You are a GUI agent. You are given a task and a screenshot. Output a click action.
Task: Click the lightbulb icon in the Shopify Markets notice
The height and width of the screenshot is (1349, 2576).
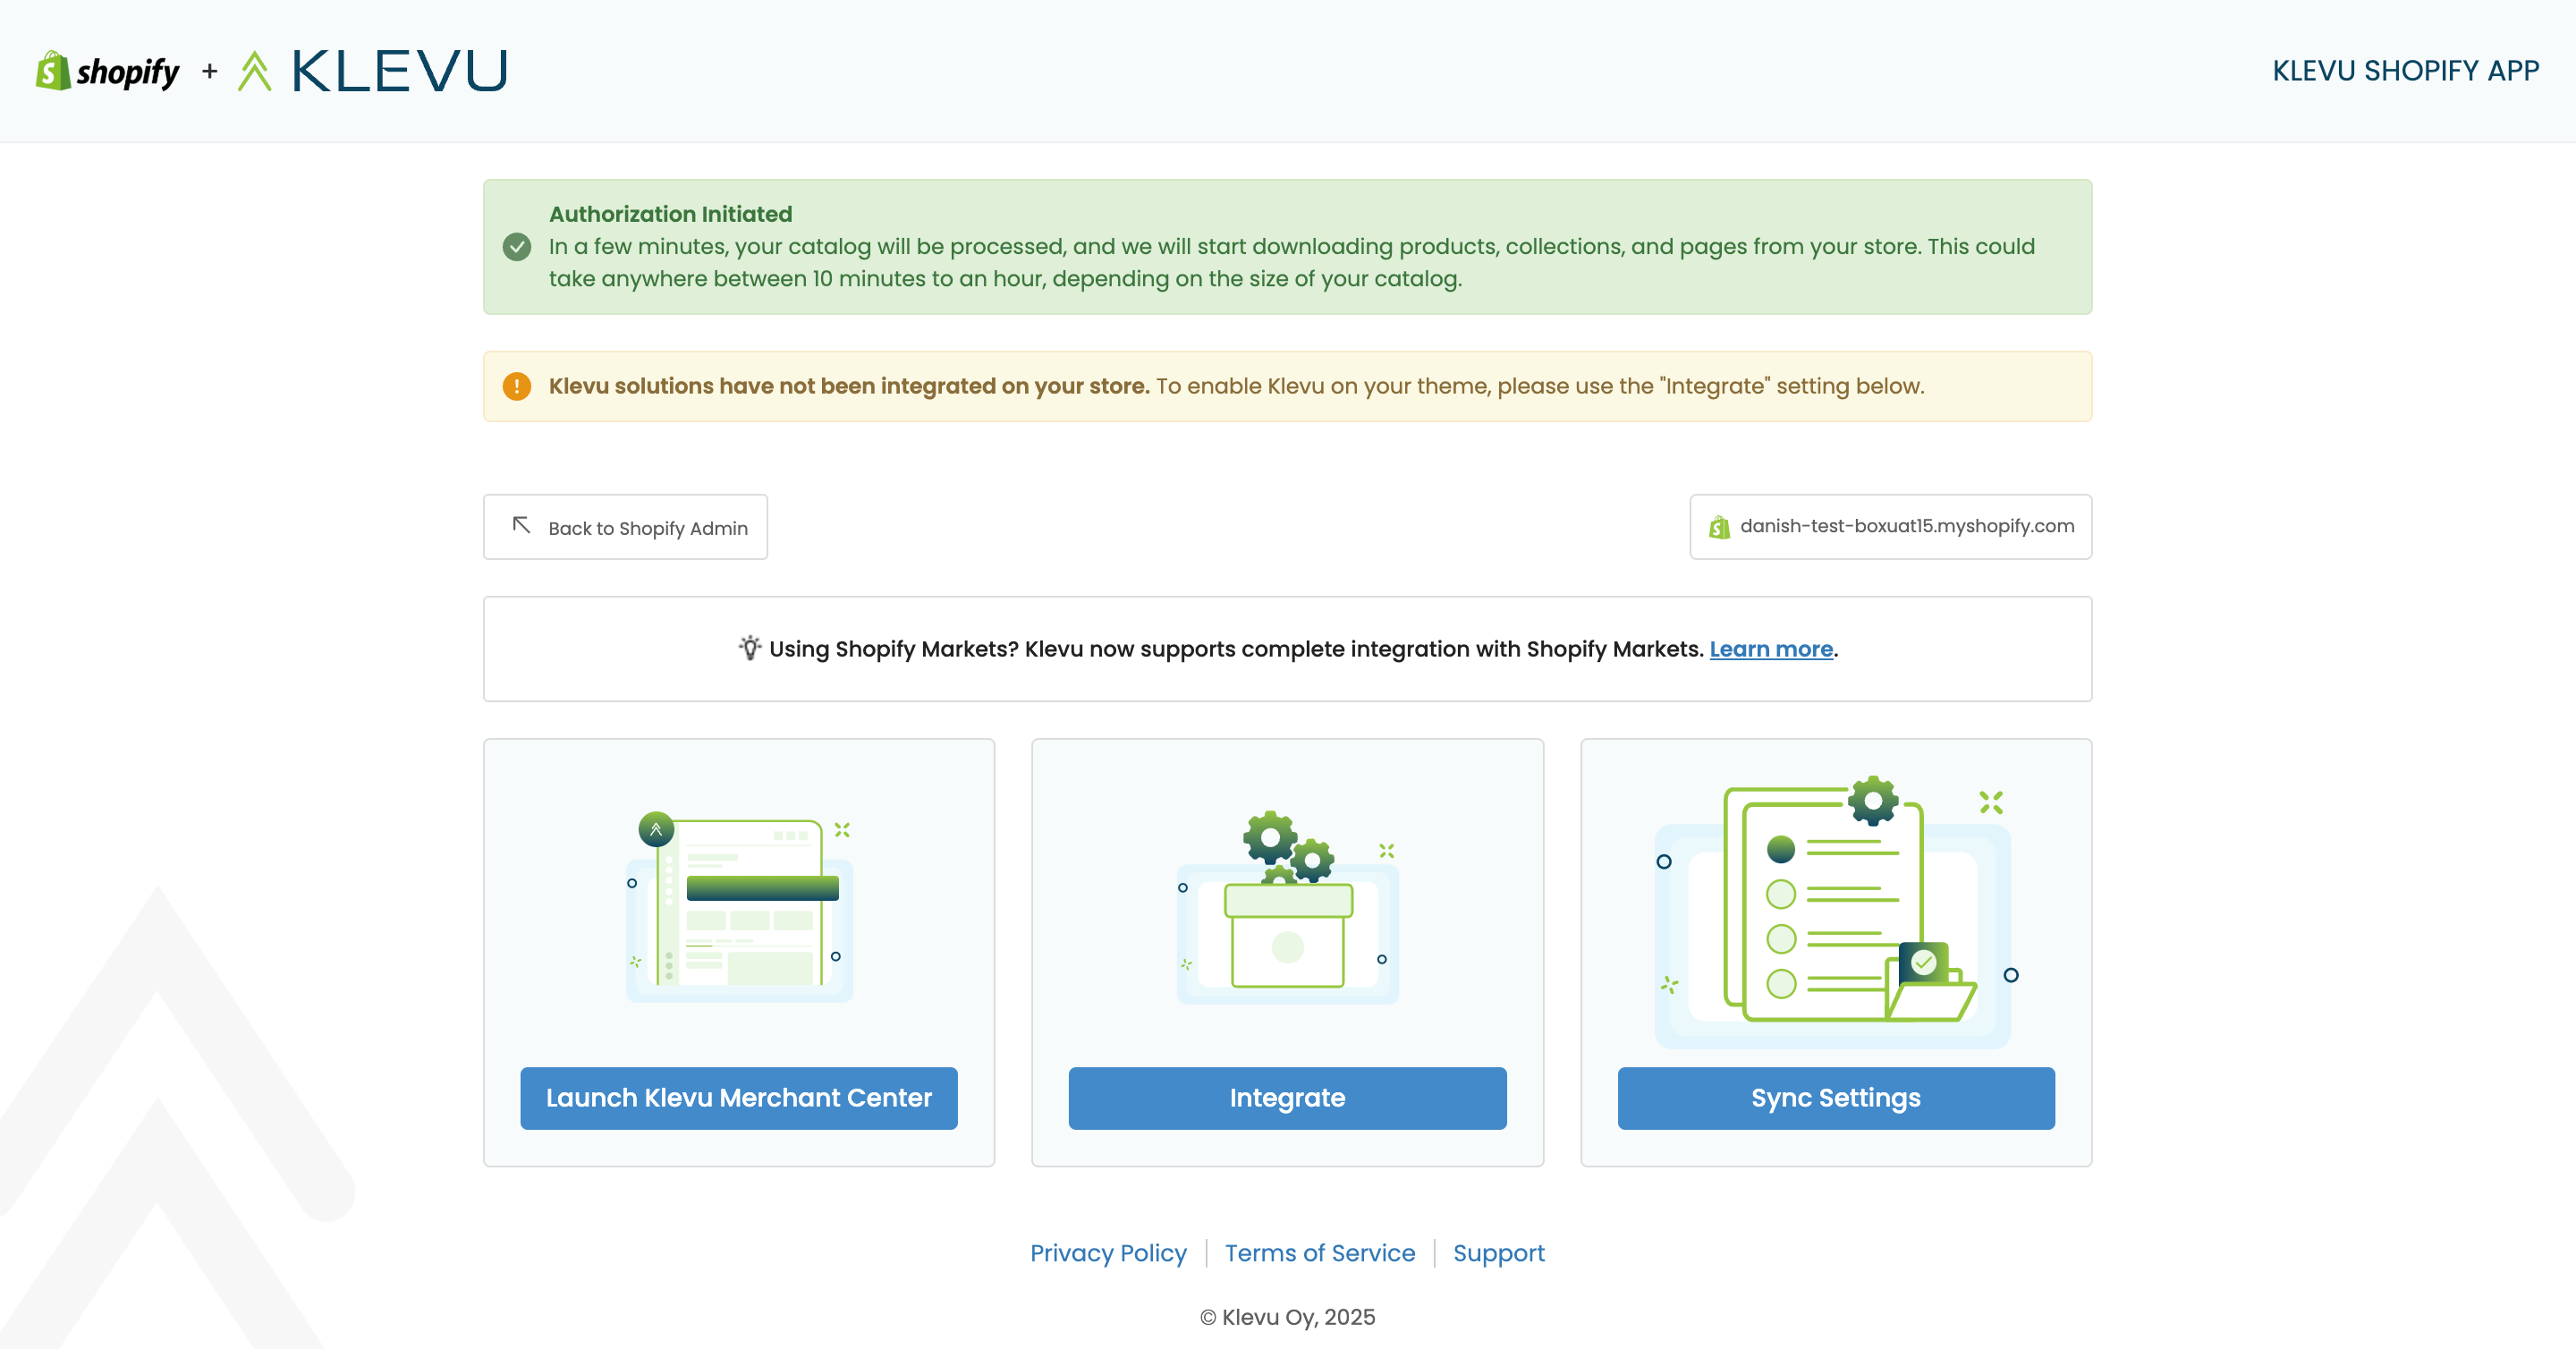750,648
